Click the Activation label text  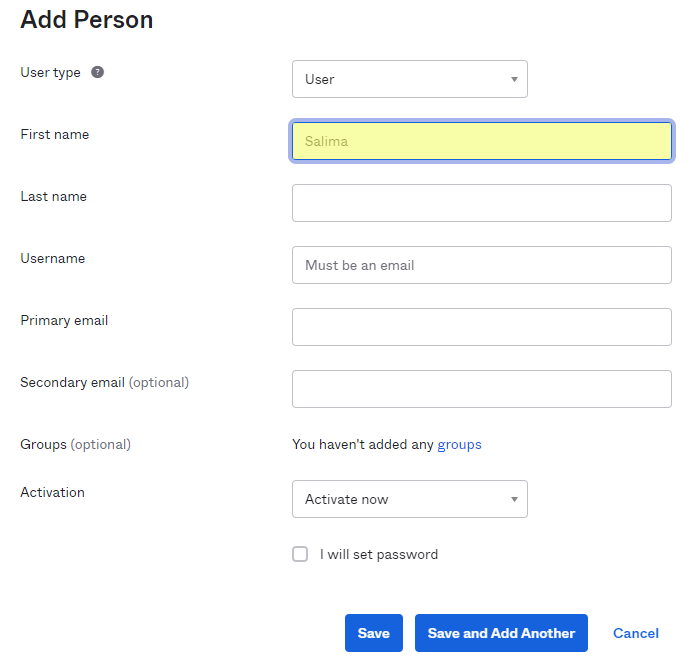pos(52,492)
